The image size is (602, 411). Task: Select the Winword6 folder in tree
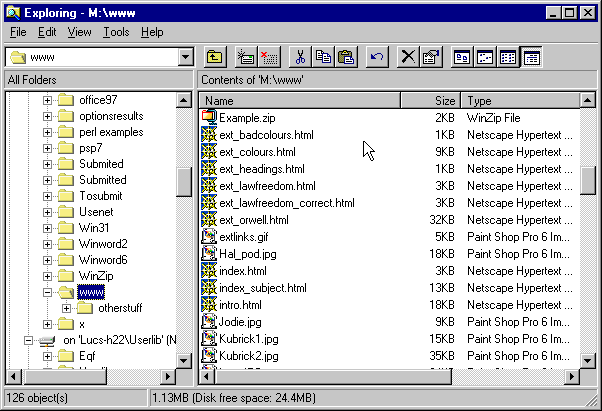tap(103, 260)
